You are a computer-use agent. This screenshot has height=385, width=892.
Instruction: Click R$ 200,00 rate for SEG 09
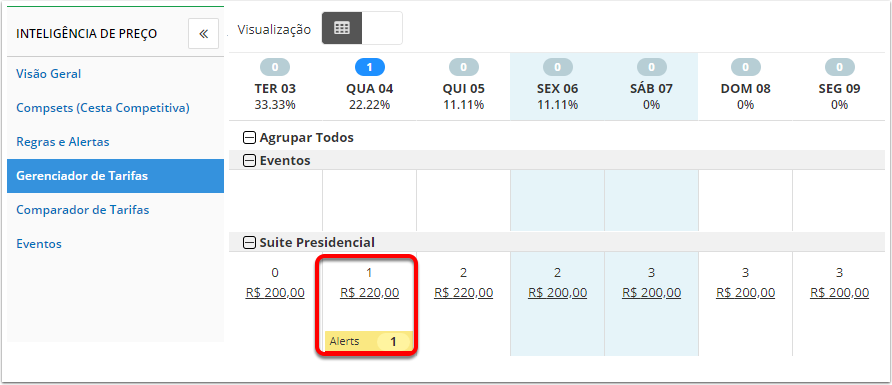click(x=840, y=293)
